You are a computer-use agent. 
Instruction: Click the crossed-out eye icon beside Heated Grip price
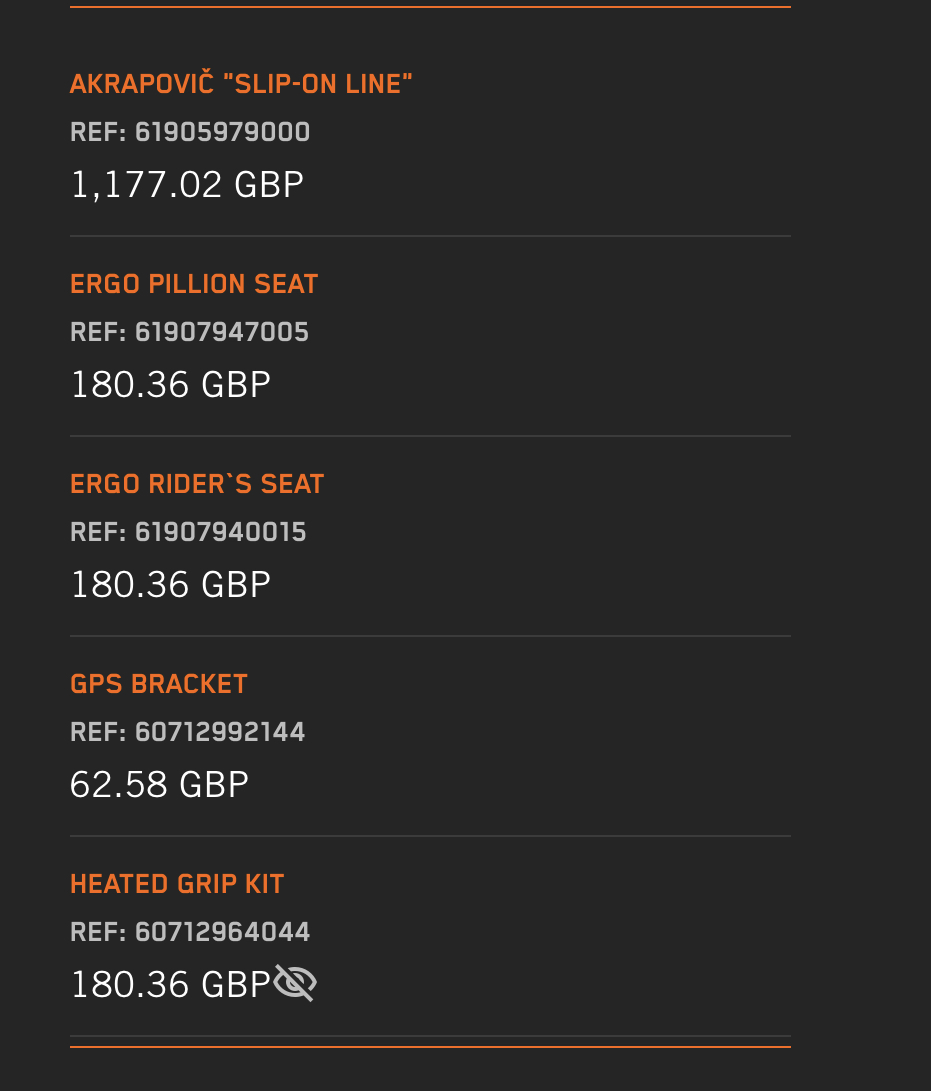[295, 984]
